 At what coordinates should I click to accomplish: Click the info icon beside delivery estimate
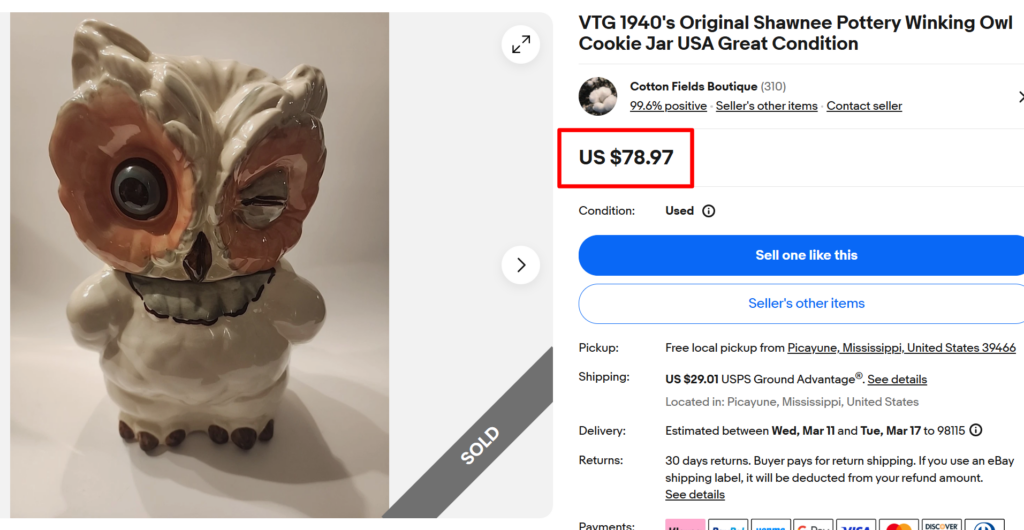pos(976,431)
